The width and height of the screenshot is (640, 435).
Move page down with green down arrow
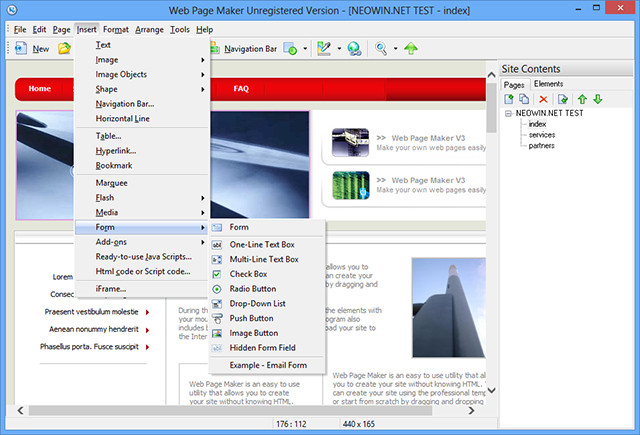(x=597, y=99)
